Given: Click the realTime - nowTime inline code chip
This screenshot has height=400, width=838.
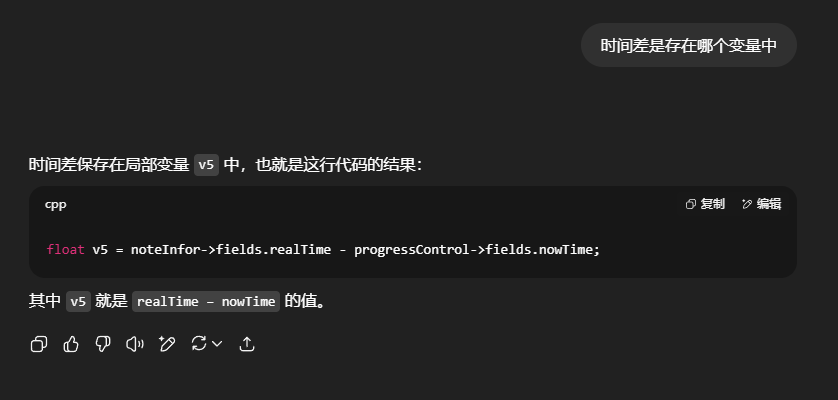Looking at the screenshot, I should 206,302.
